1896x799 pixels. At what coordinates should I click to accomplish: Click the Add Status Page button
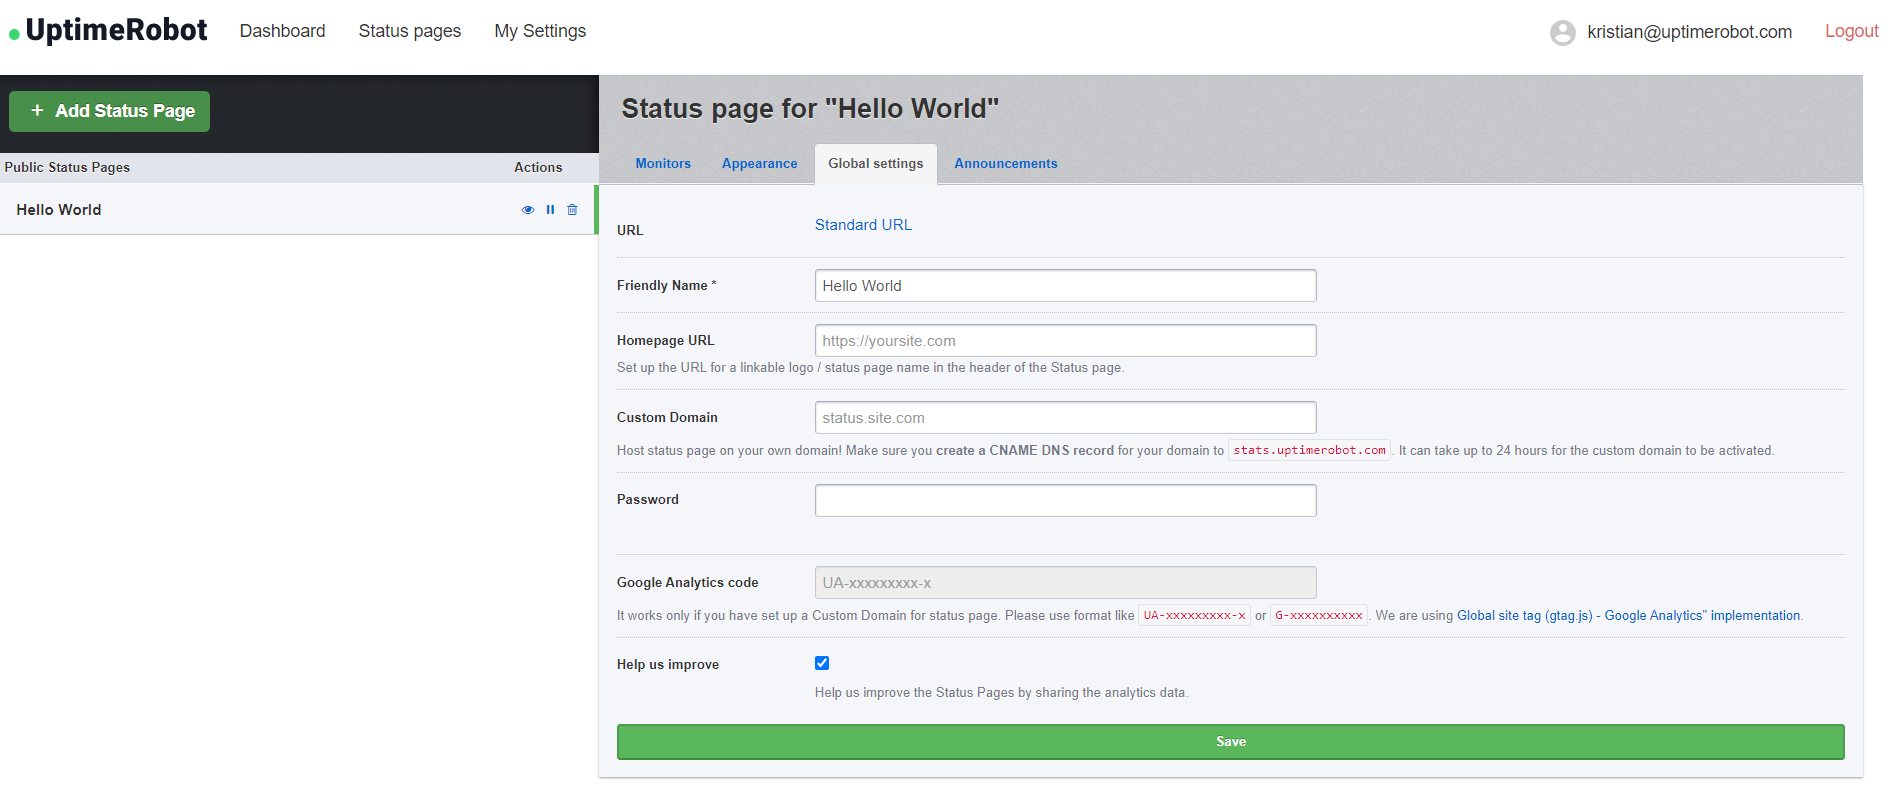click(109, 111)
